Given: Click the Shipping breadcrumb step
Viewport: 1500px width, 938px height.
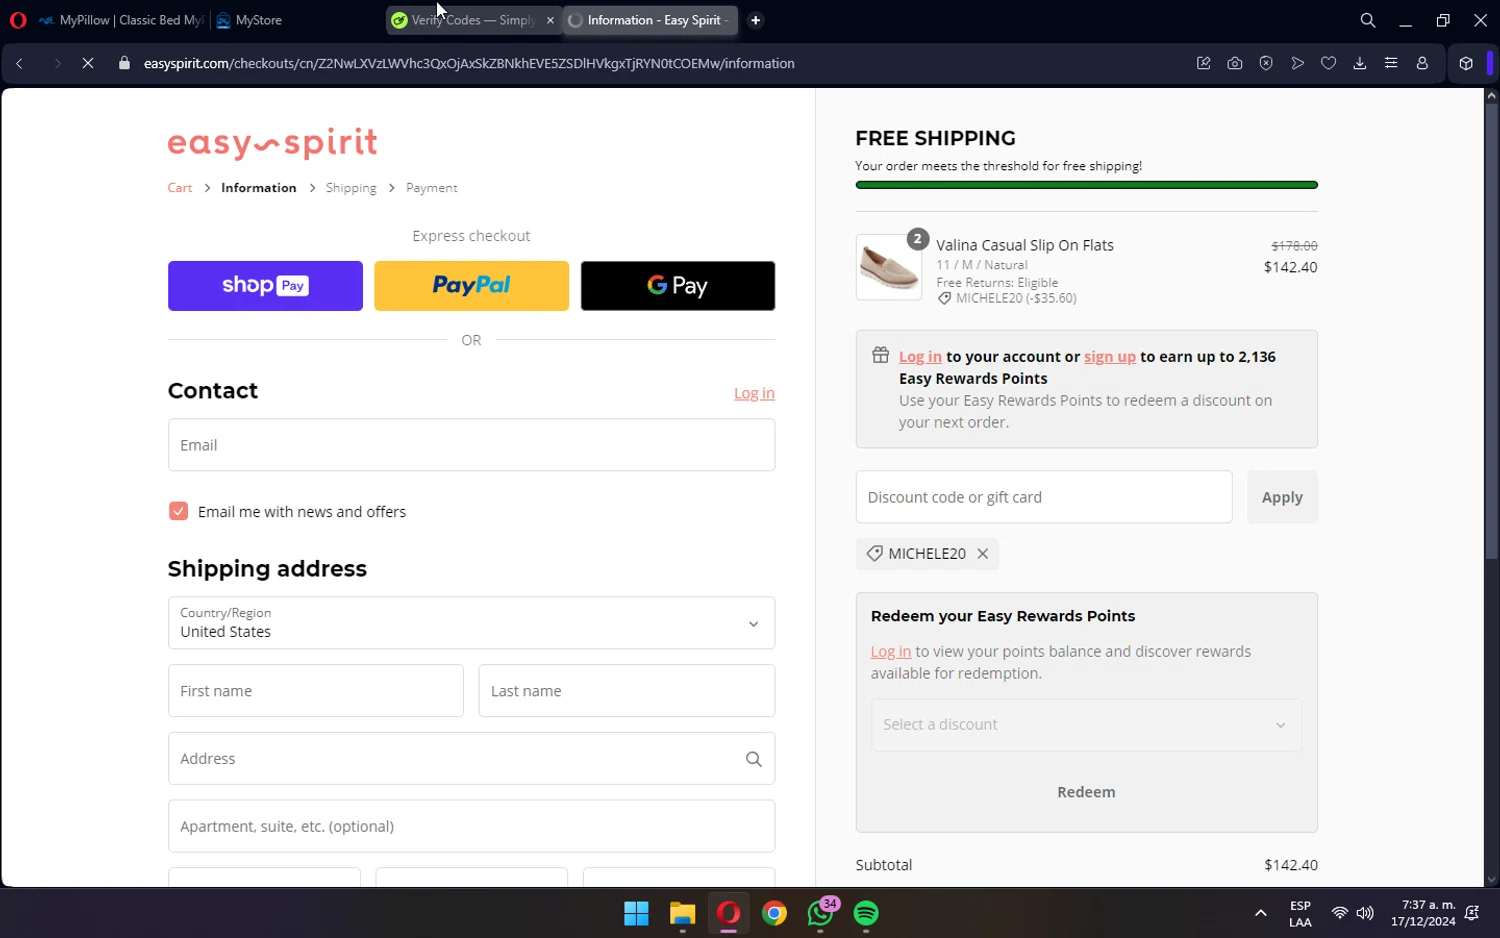Looking at the screenshot, I should [x=351, y=188].
